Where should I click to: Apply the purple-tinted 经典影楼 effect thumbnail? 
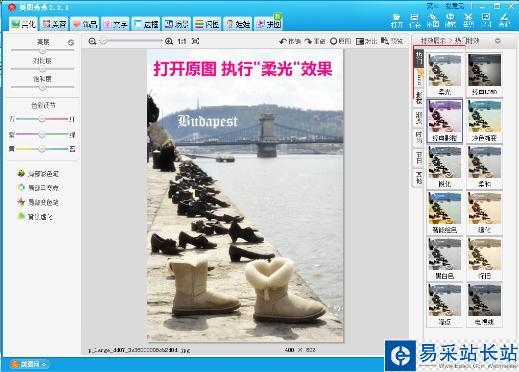(444, 121)
